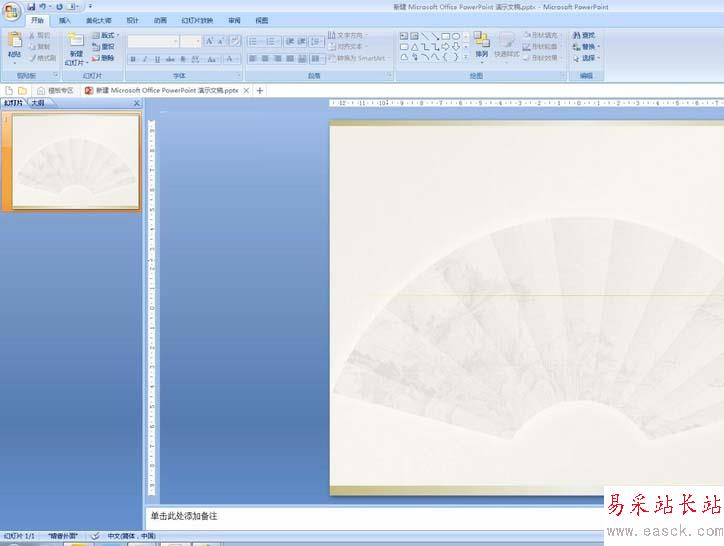The image size is (724, 546).
Task: Open the Change Case (Aa) dropdown
Action: point(212,59)
